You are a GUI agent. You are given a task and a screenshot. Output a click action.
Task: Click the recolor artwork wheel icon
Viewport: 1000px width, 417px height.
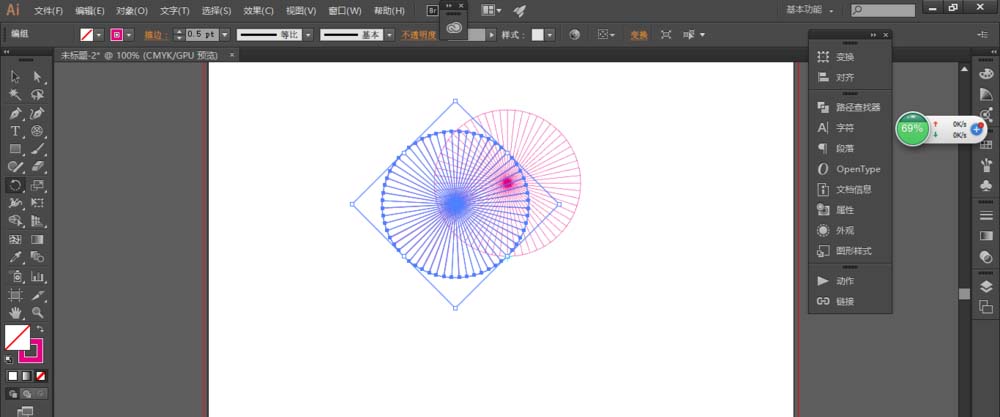575,35
